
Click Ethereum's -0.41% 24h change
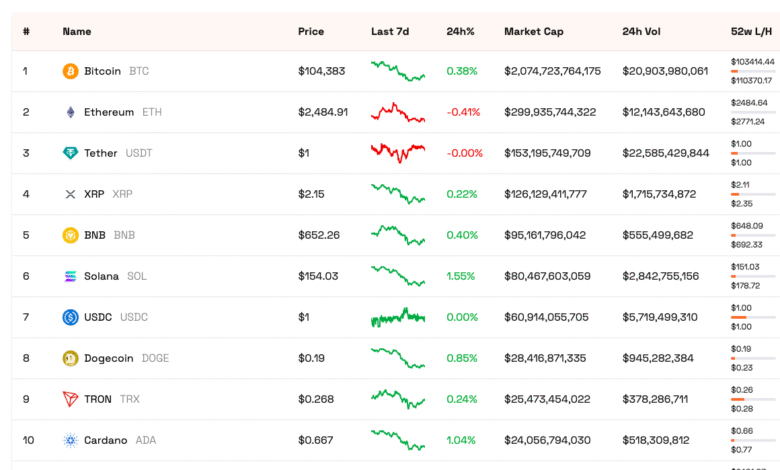pos(463,112)
